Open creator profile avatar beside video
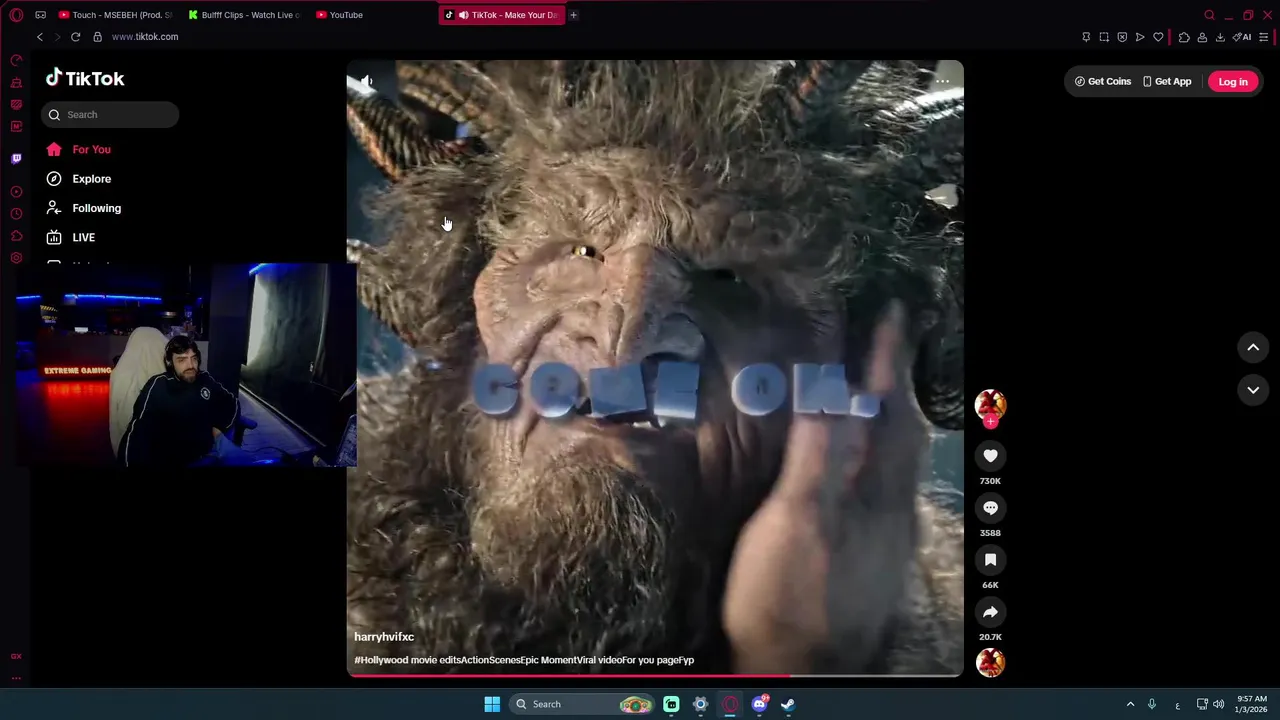1280x720 pixels. pos(990,404)
